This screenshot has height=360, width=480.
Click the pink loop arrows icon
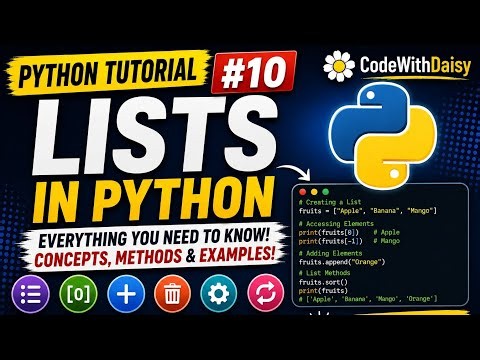coord(266,294)
